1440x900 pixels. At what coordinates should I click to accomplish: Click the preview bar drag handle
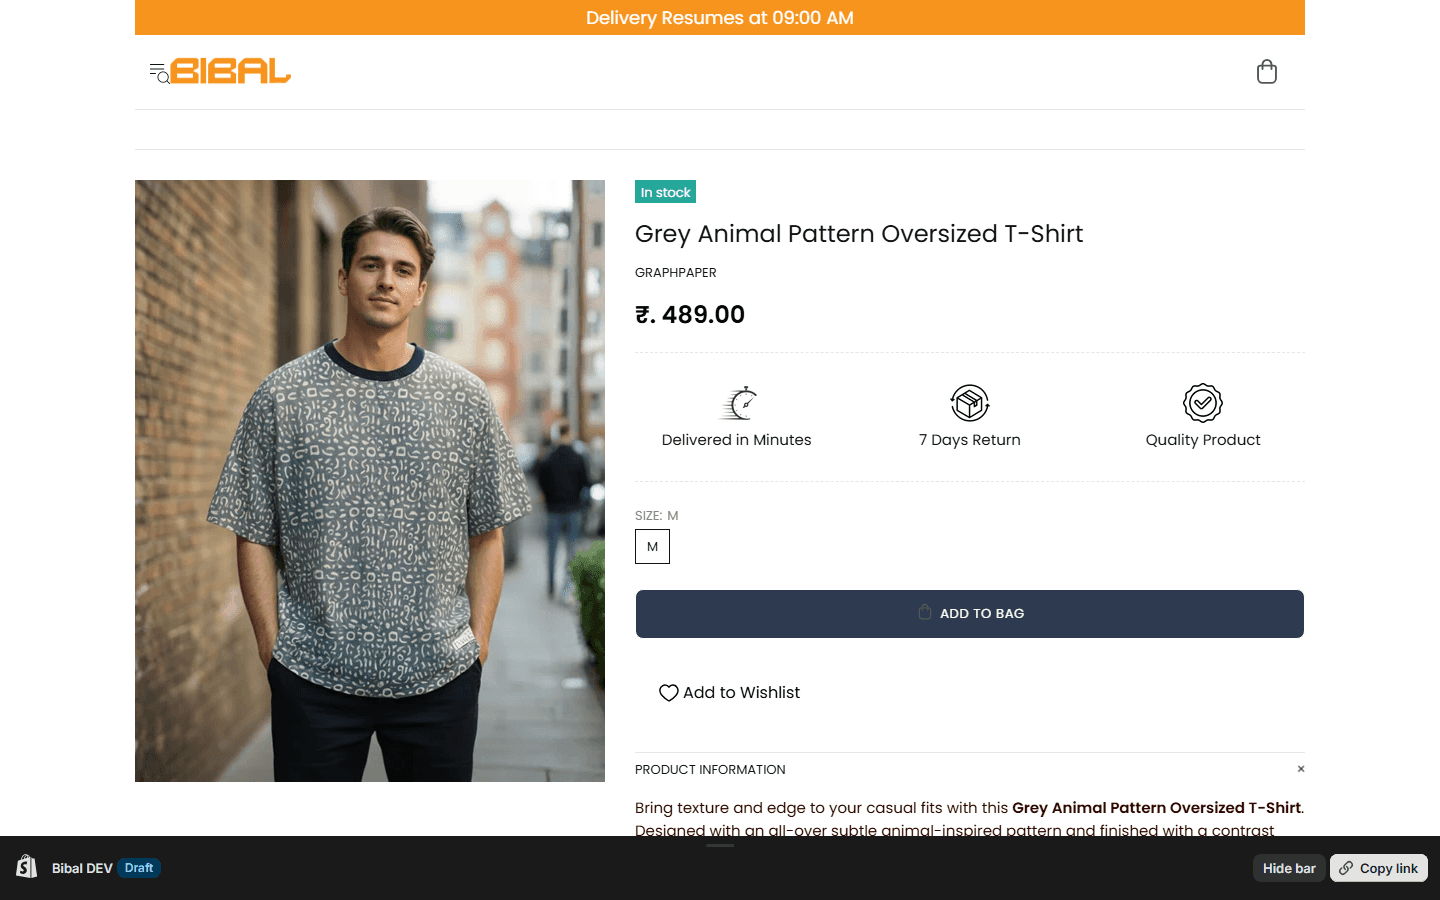click(720, 846)
